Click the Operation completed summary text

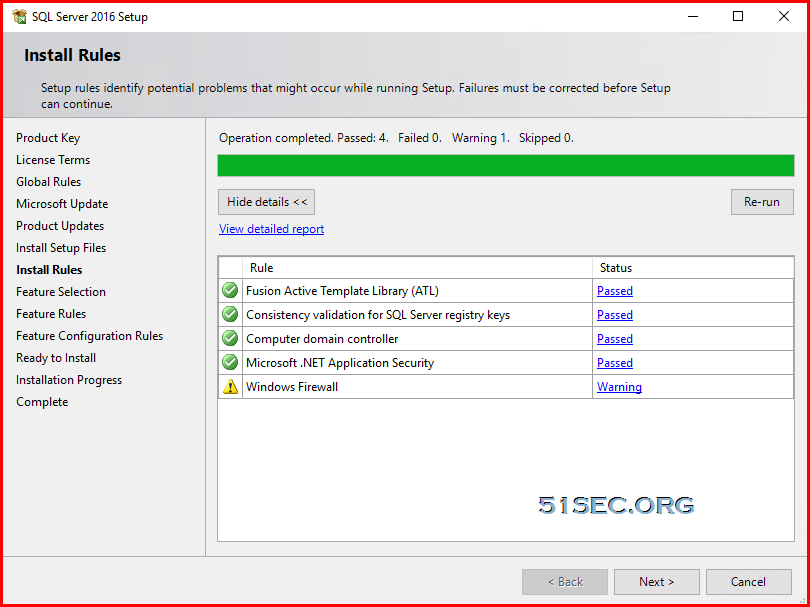(x=396, y=138)
